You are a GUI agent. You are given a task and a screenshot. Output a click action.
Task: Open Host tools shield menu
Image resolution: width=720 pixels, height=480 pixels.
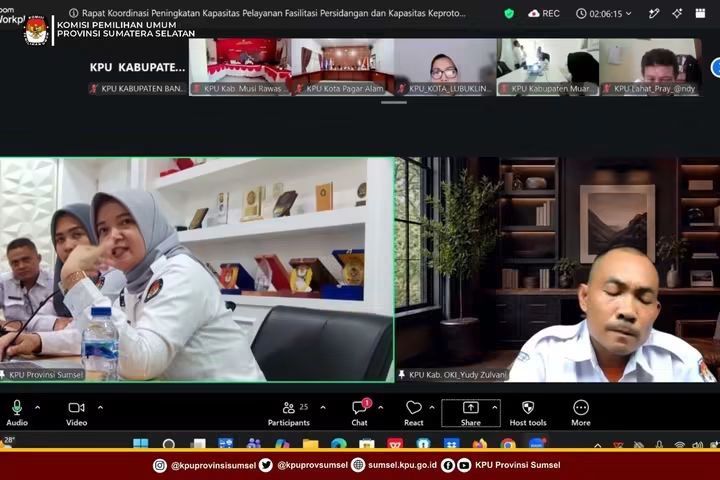pos(528,413)
